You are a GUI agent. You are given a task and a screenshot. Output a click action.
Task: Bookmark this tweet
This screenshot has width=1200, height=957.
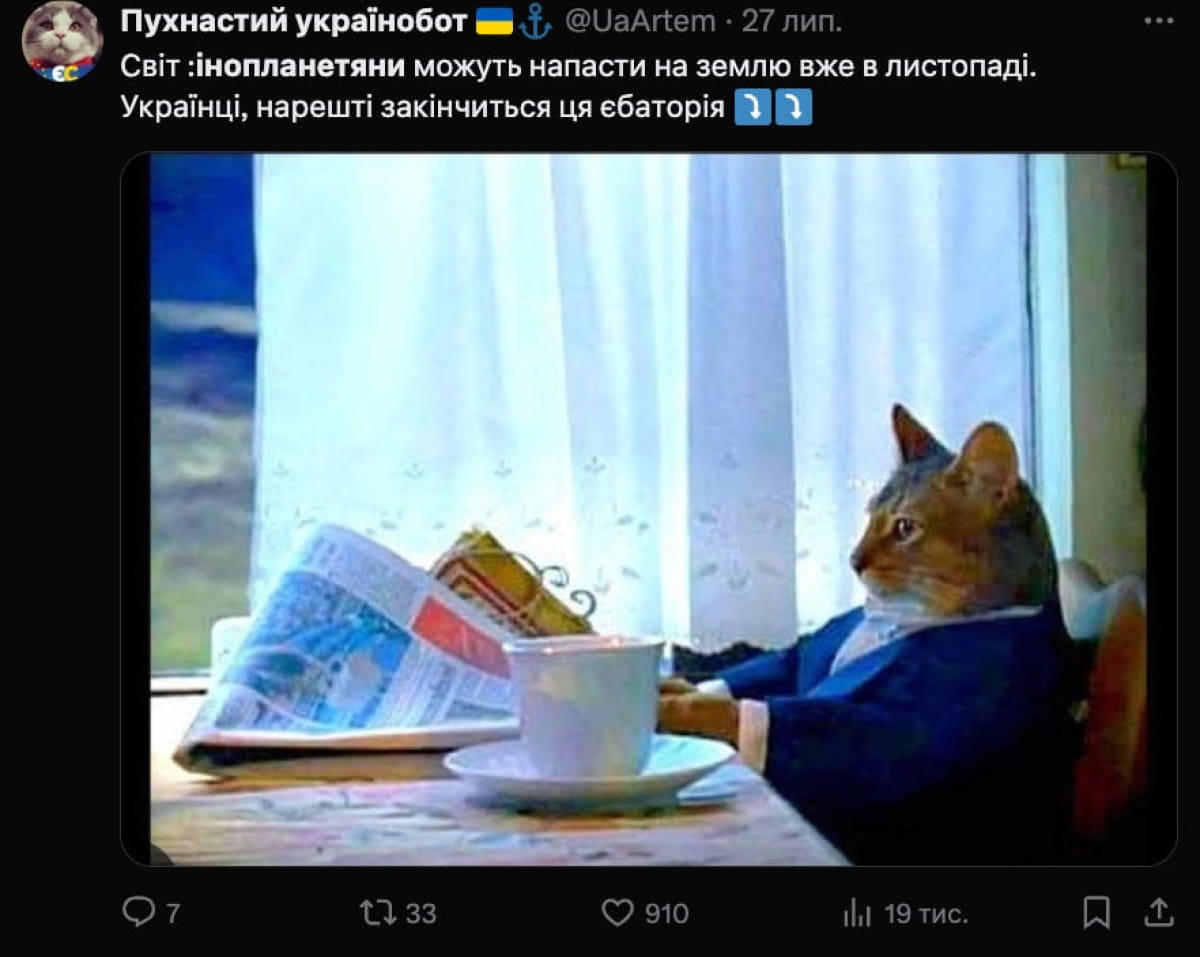1096,912
